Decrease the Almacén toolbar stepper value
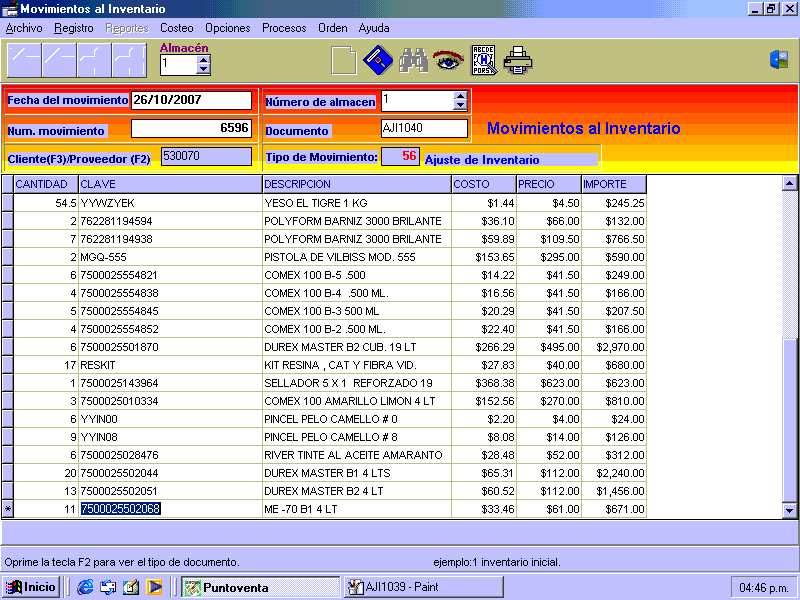Viewport: 800px width, 600px height. [x=204, y=70]
